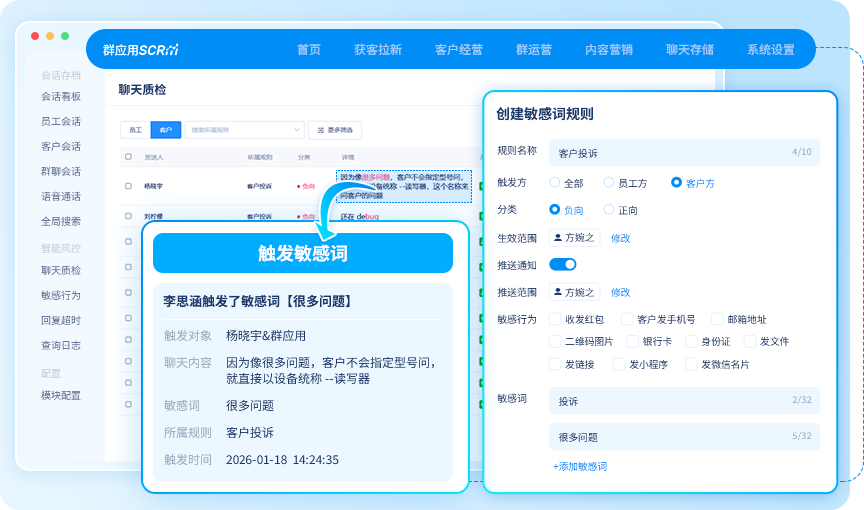Choose the 负向 category radio option
The width and height of the screenshot is (864, 510).
[x=555, y=209]
